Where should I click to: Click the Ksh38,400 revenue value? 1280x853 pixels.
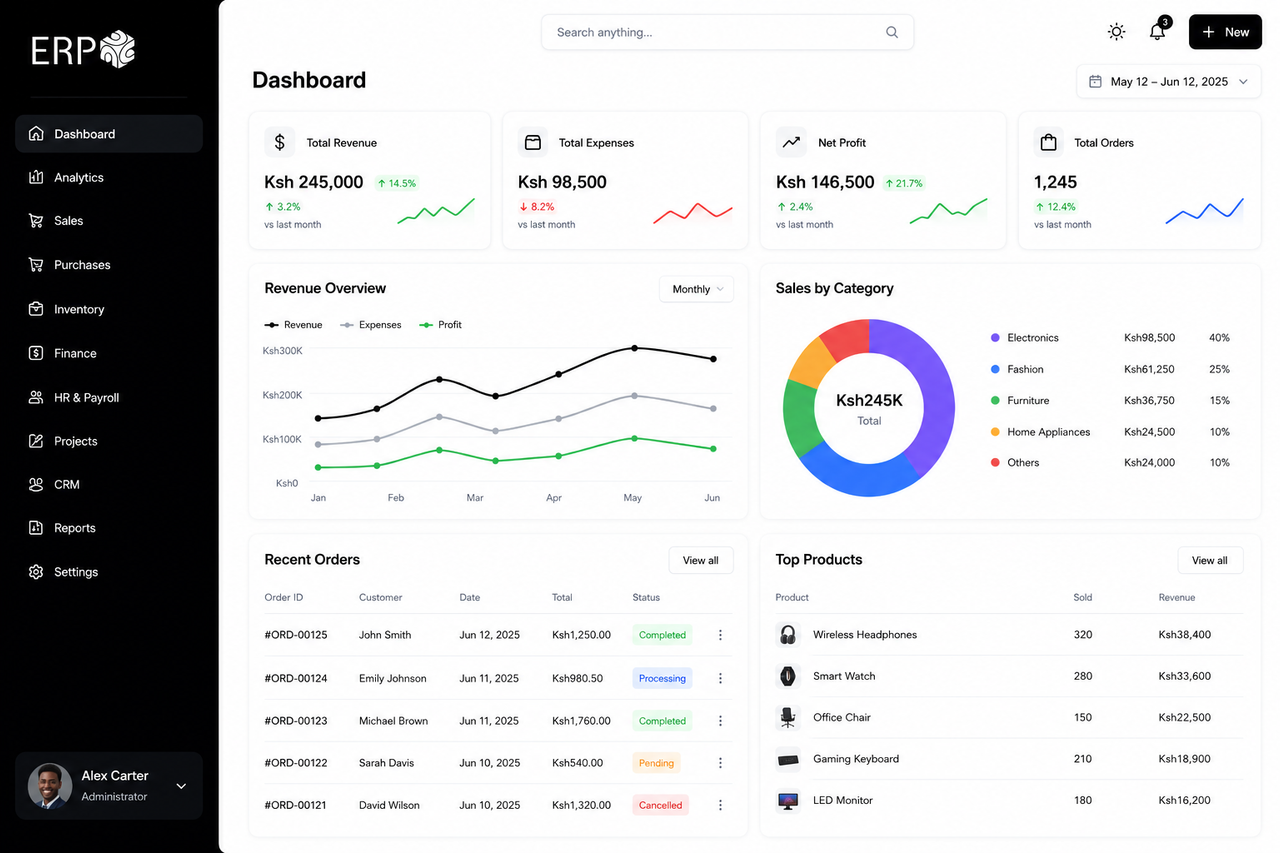pyautogui.click(x=1185, y=635)
